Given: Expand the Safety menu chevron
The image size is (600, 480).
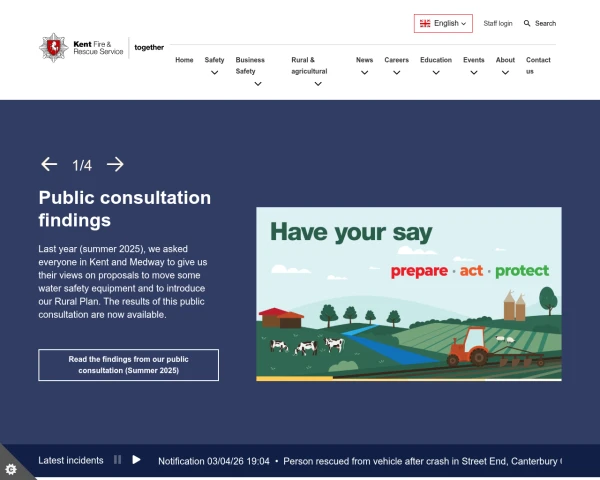Looking at the screenshot, I should [214, 72].
